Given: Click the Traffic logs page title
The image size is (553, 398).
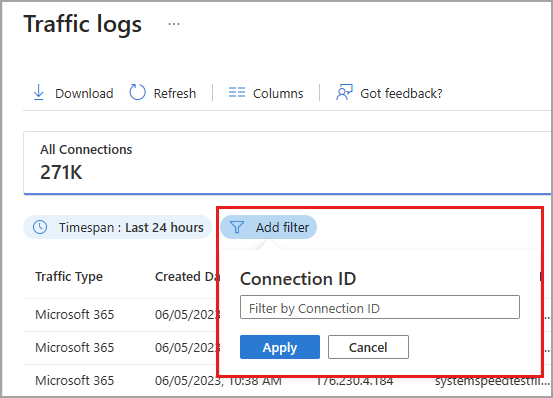Looking at the screenshot, I should point(83,25).
